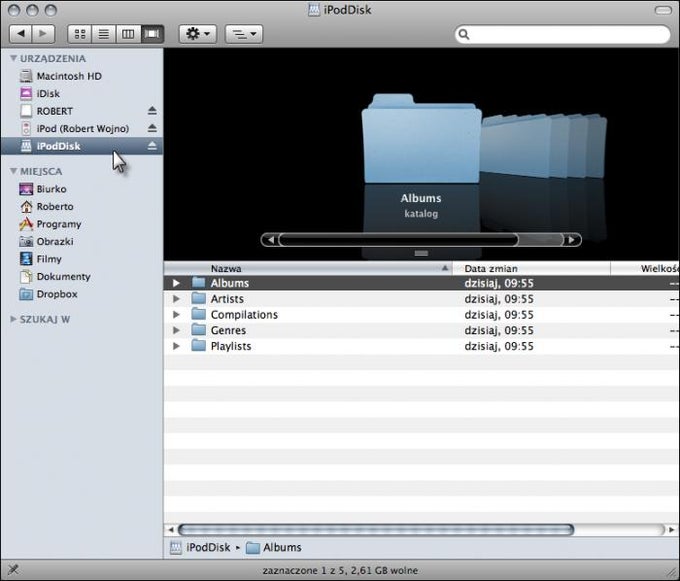
Task: Click Albums in the path bar
Action: pos(274,548)
